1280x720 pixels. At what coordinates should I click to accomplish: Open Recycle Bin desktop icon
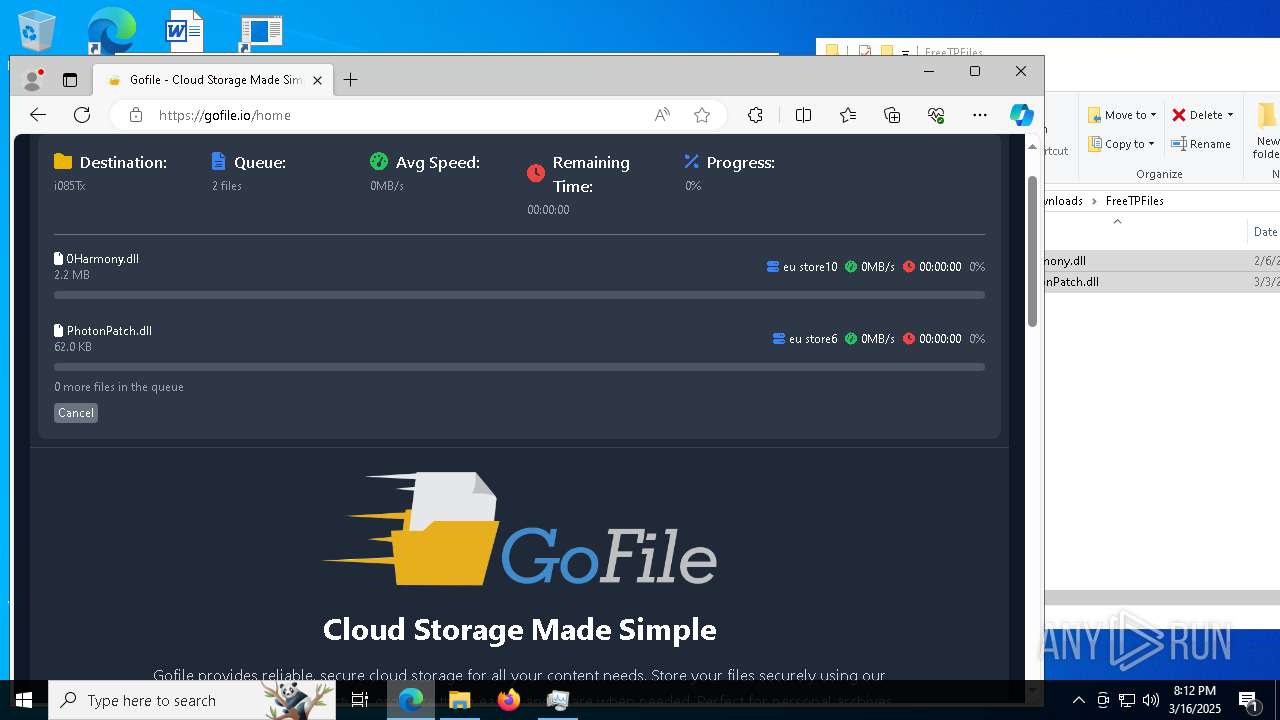37,30
